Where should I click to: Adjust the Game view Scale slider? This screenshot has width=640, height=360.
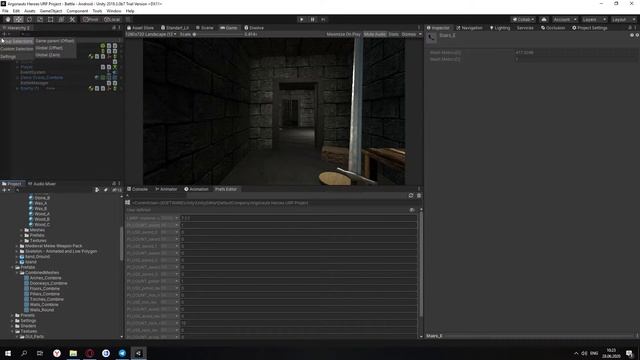[218, 34]
